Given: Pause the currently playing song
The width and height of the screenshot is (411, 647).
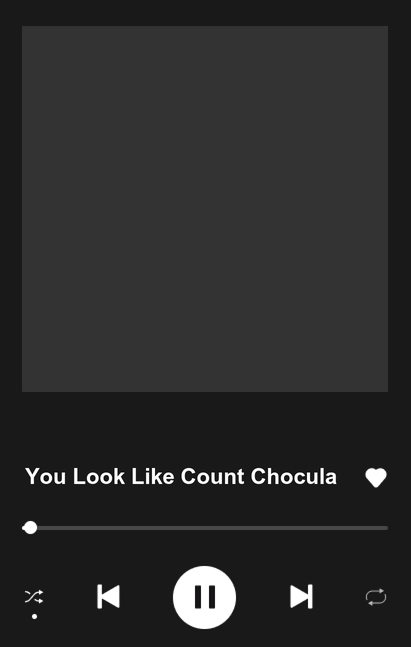Looking at the screenshot, I should (x=204, y=597).
